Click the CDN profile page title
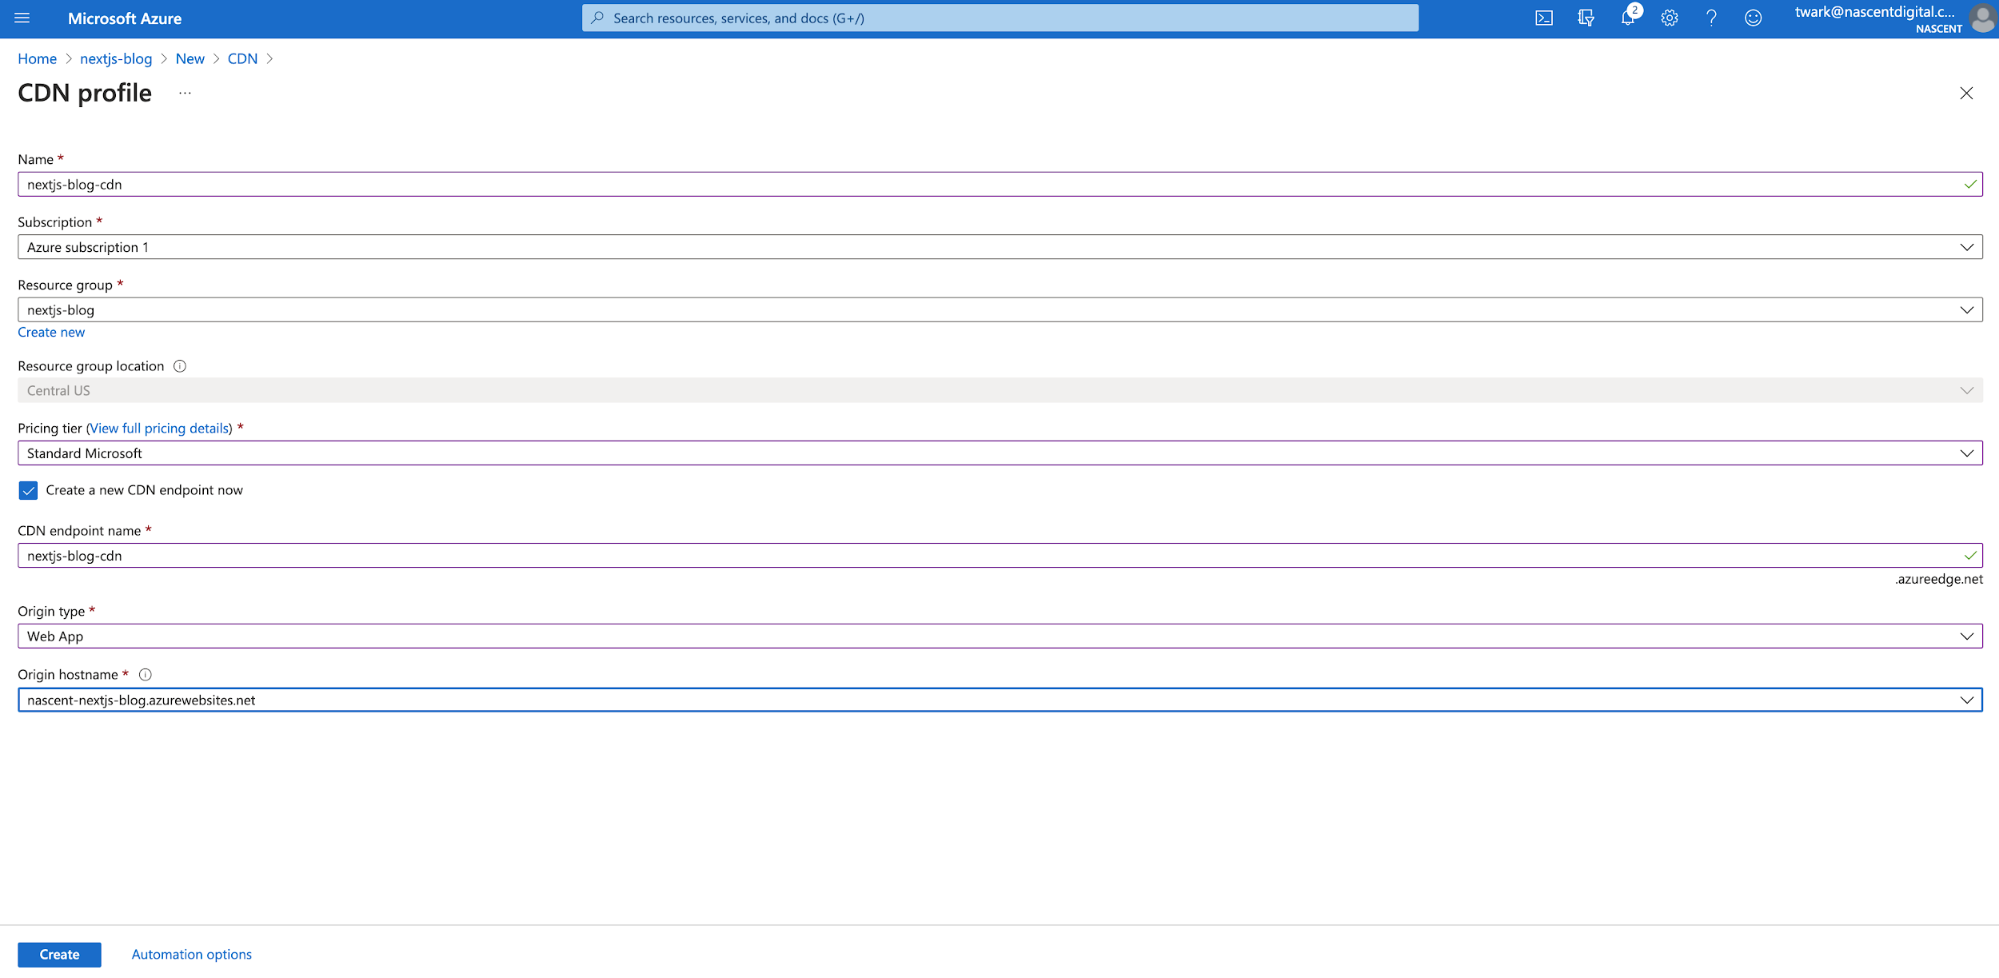Viewport: 1999px width, 978px height. (x=85, y=93)
